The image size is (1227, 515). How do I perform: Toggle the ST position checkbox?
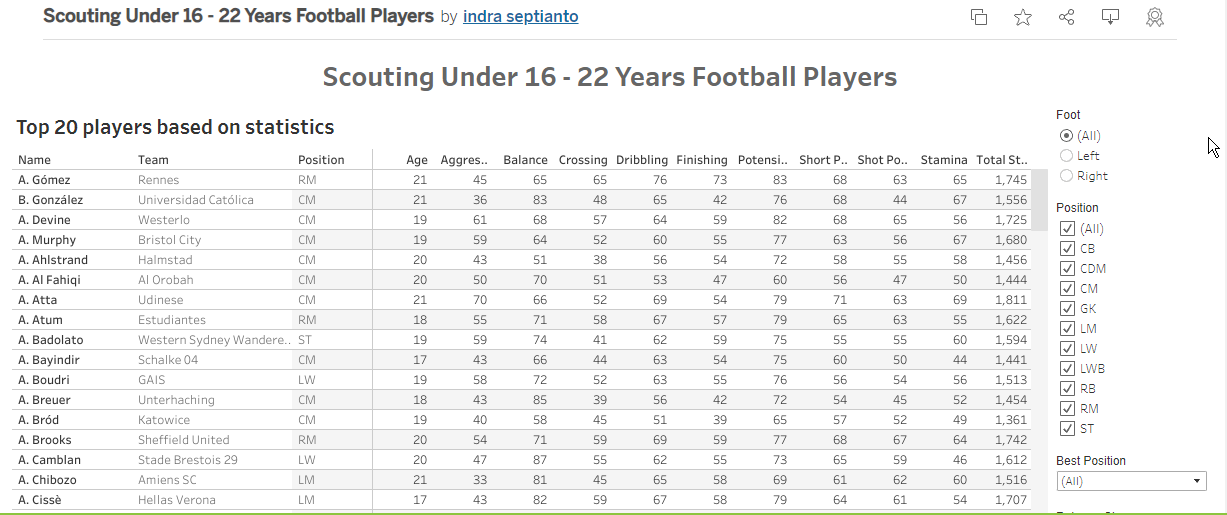[x=1067, y=429]
